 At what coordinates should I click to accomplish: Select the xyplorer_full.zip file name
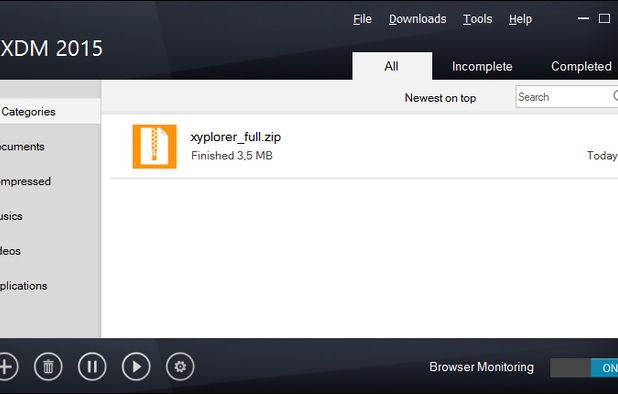(236, 138)
